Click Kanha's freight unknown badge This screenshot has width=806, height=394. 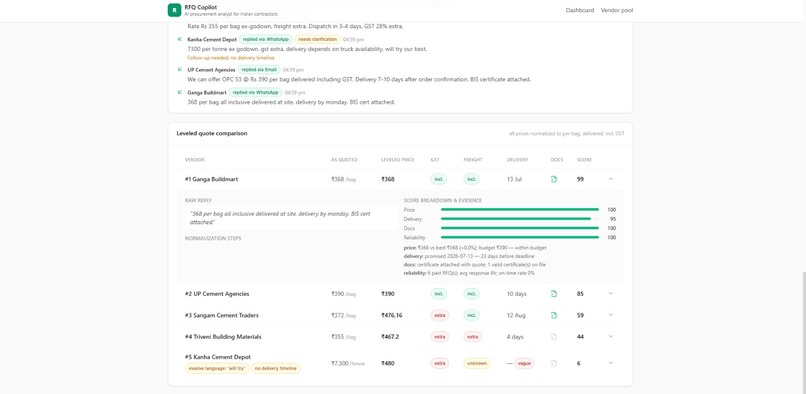477,363
